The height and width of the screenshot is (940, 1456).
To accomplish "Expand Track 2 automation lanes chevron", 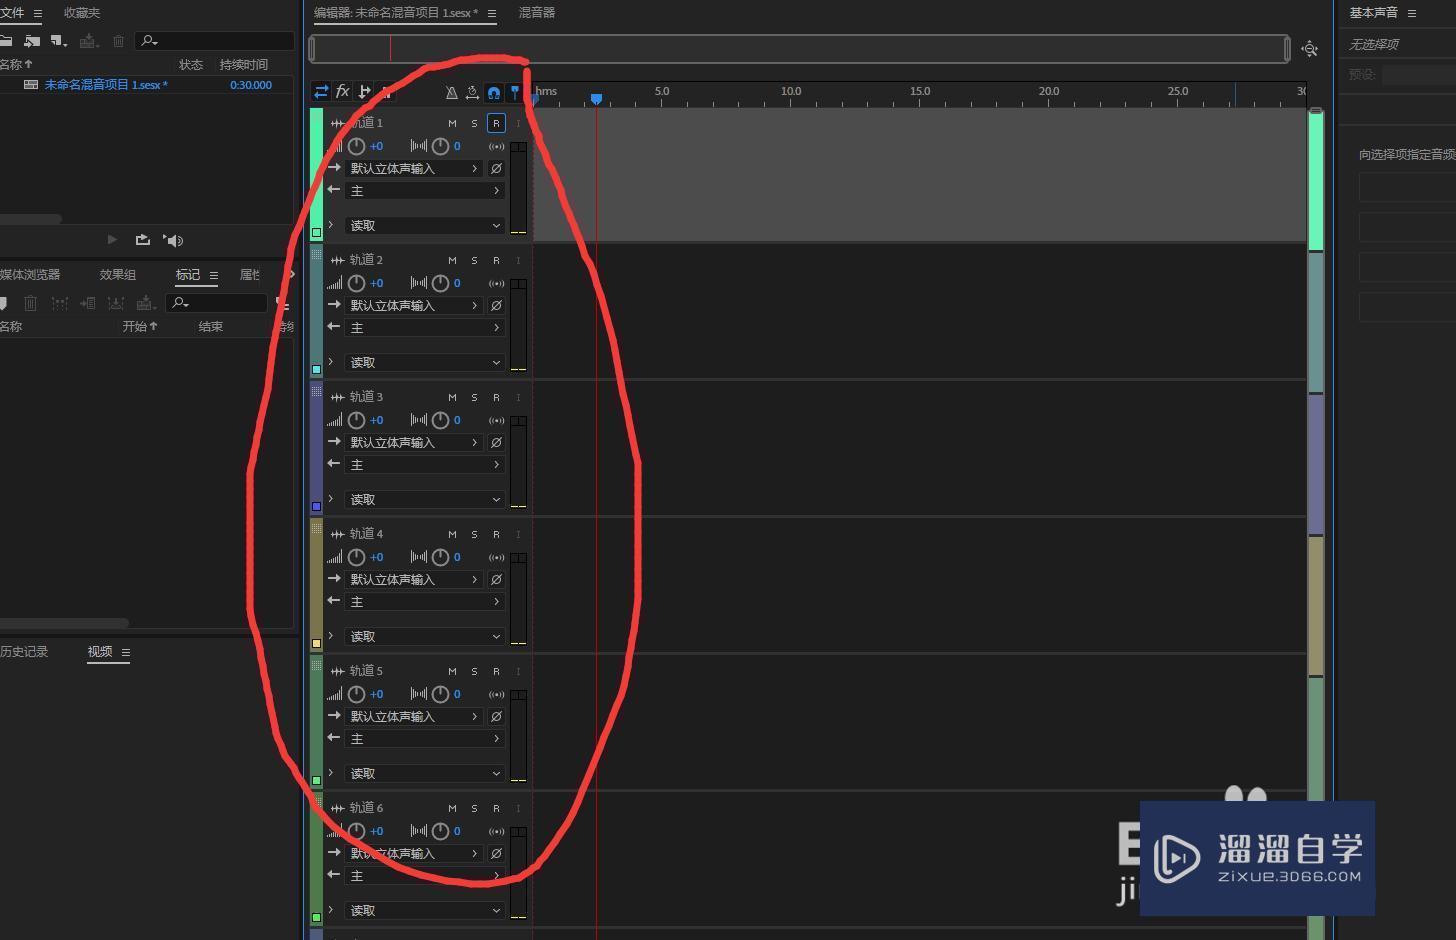I will tap(331, 362).
